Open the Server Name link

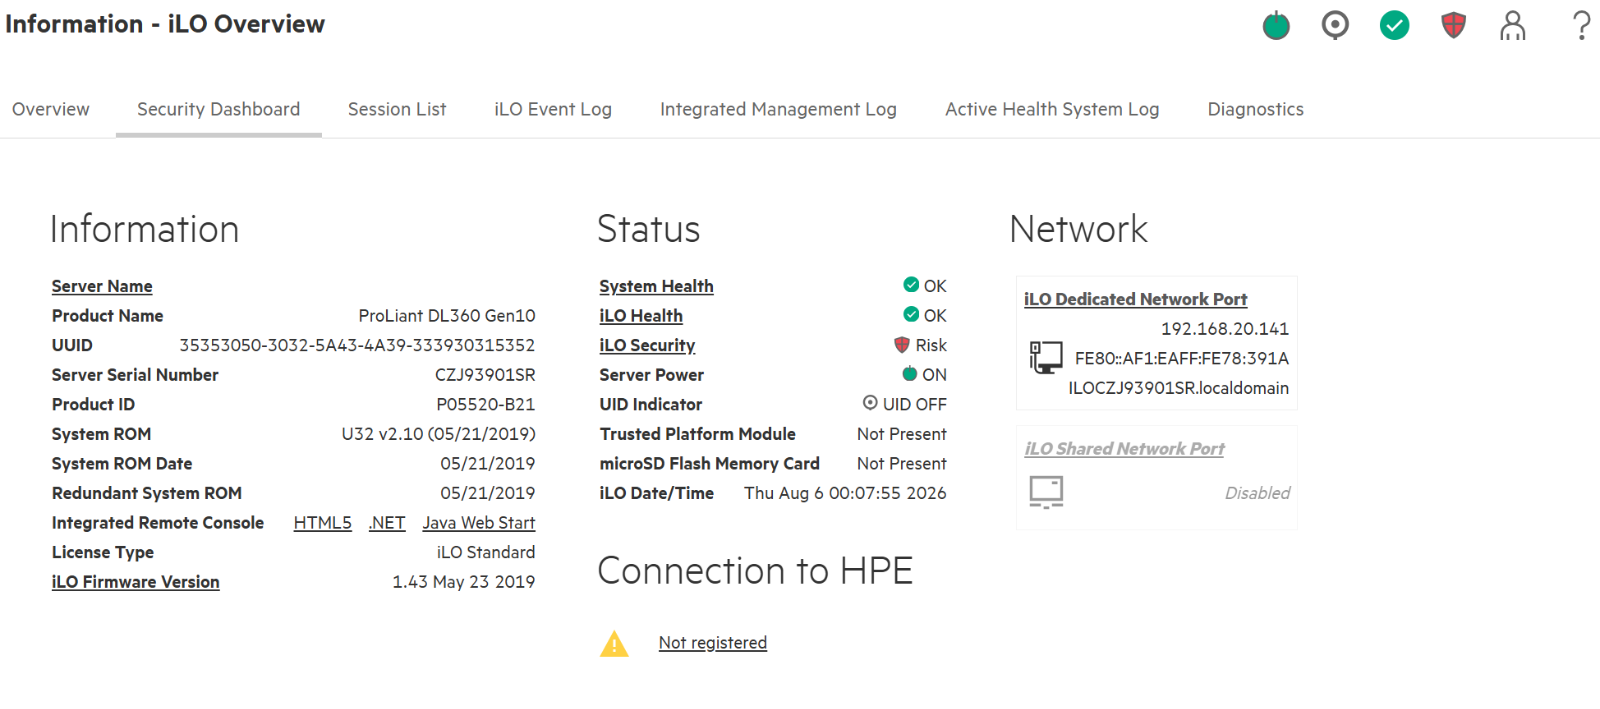click(102, 286)
